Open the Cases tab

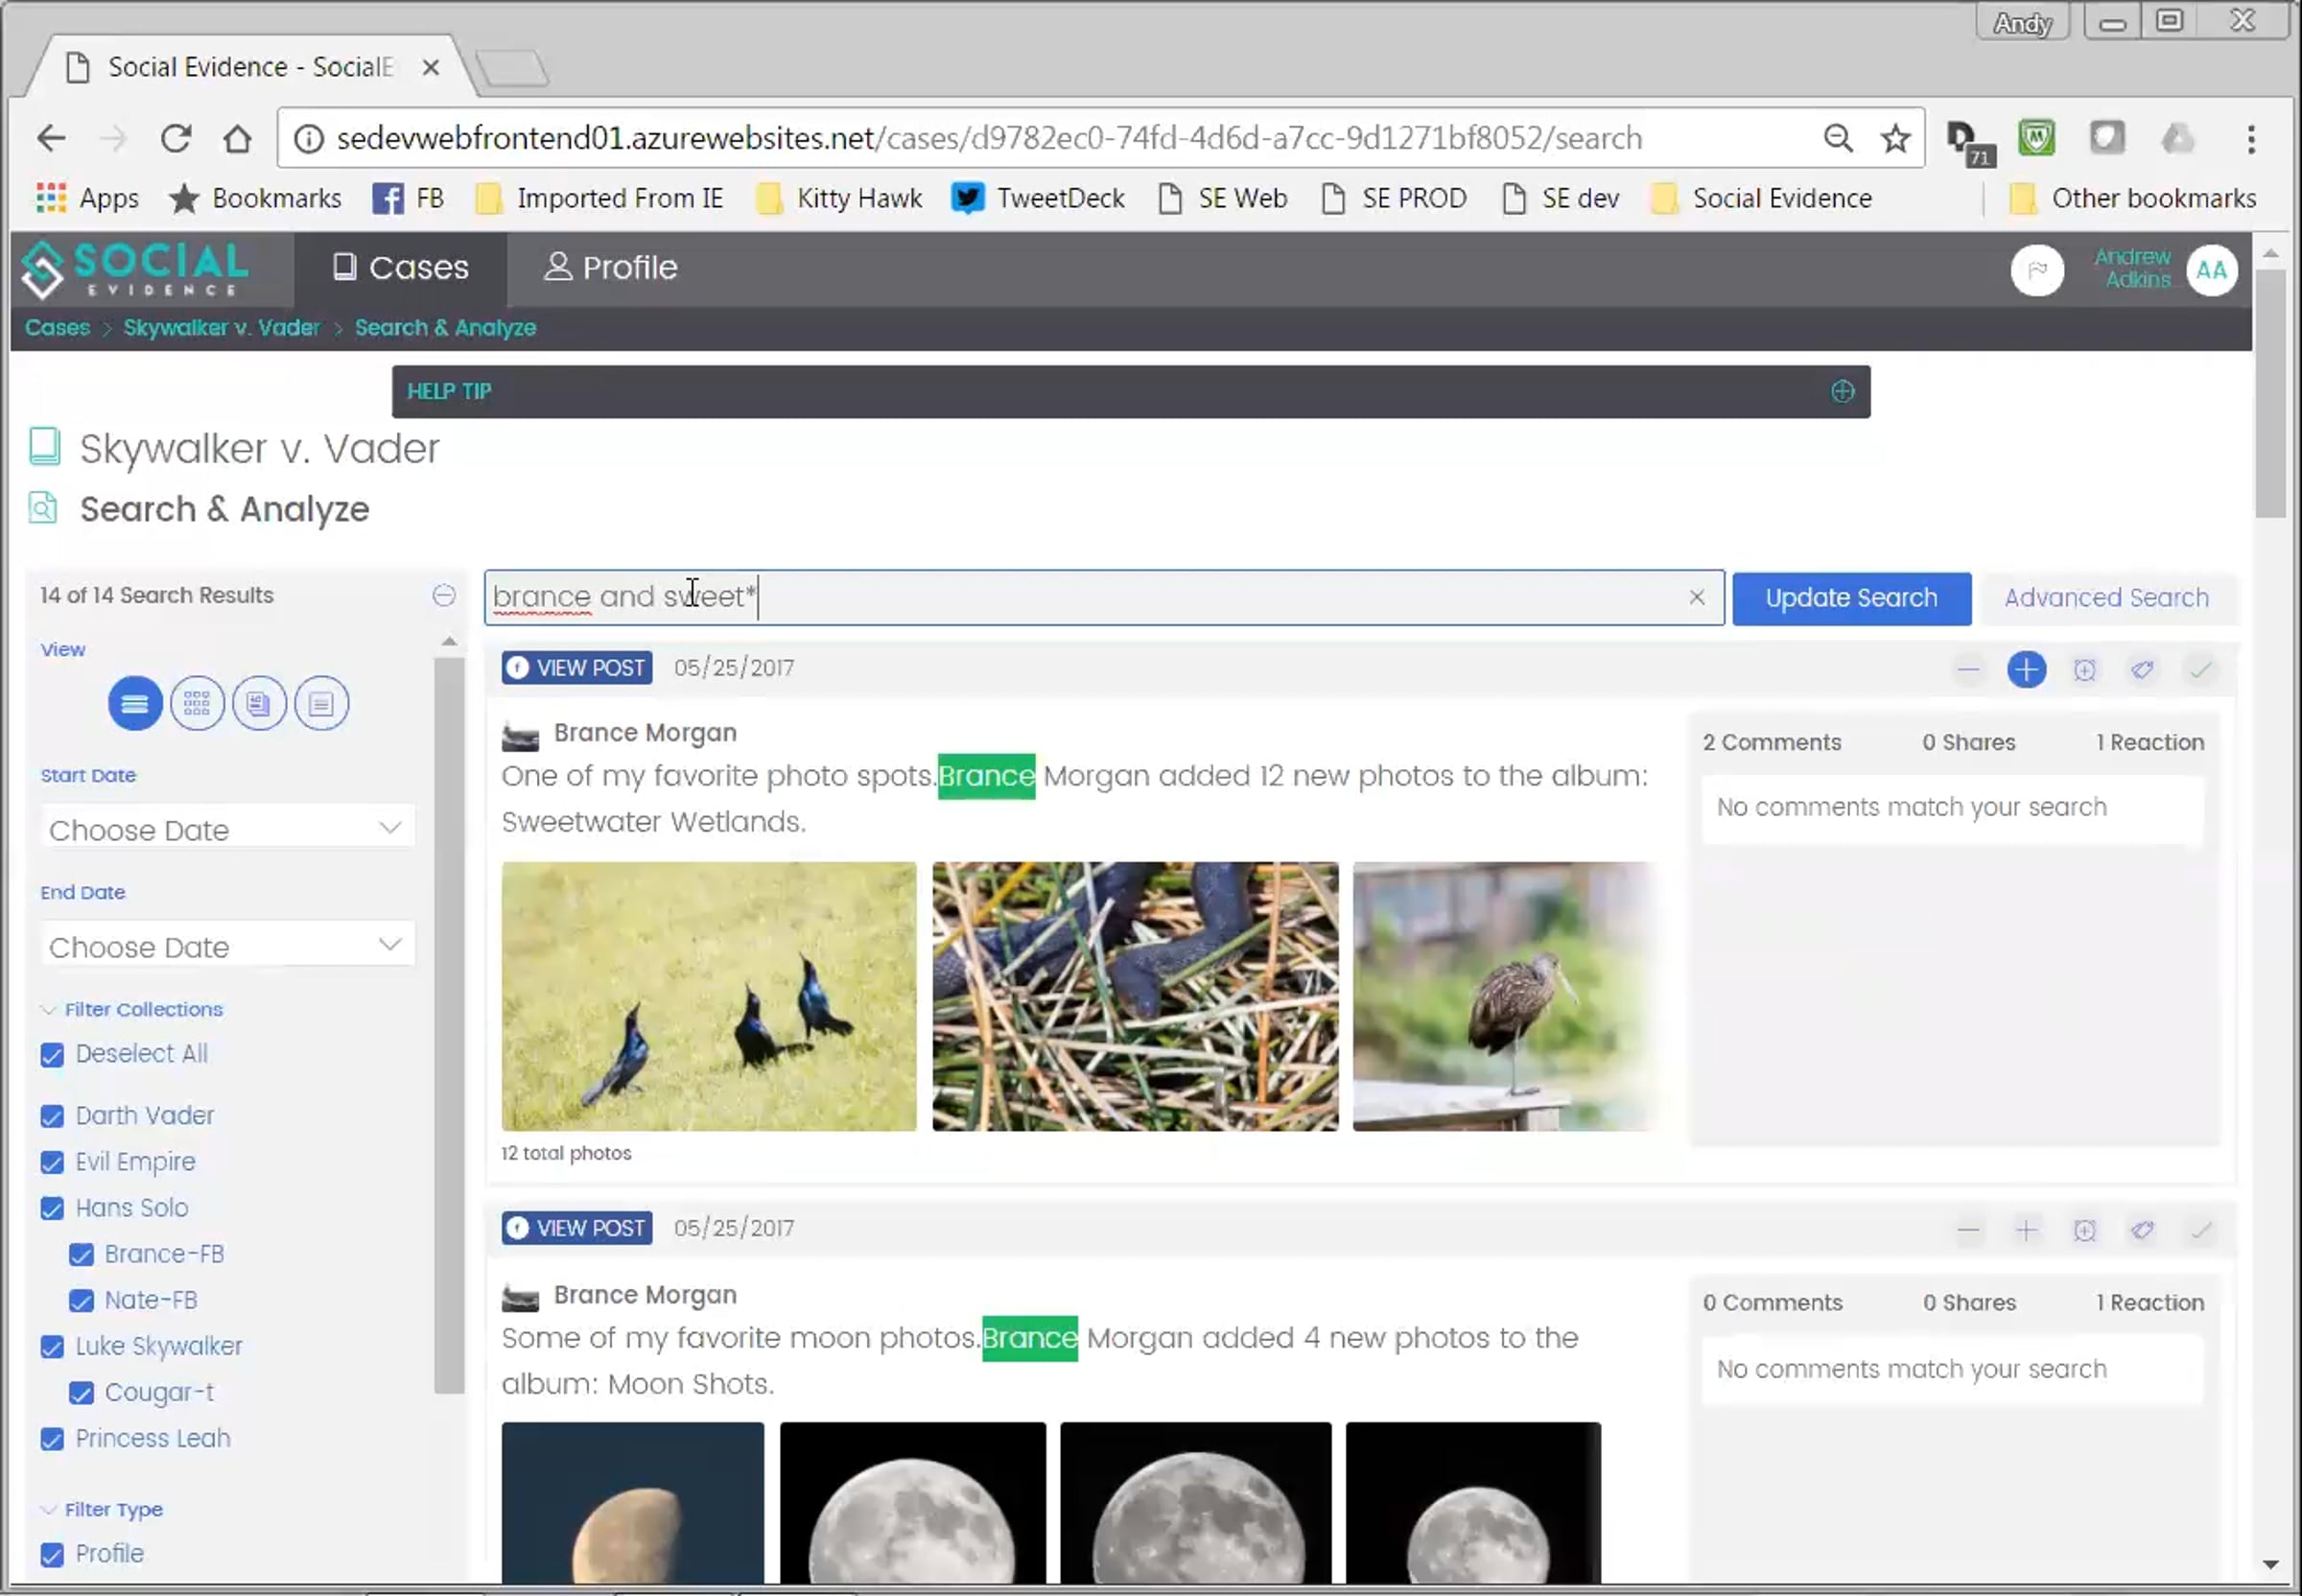click(400, 268)
